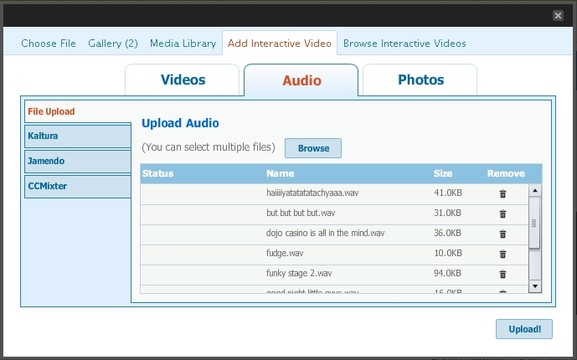Image resolution: width=577 pixels, height=360 pixels.
Task: Select the Audio tab
Action: click(x=301, y=80)
